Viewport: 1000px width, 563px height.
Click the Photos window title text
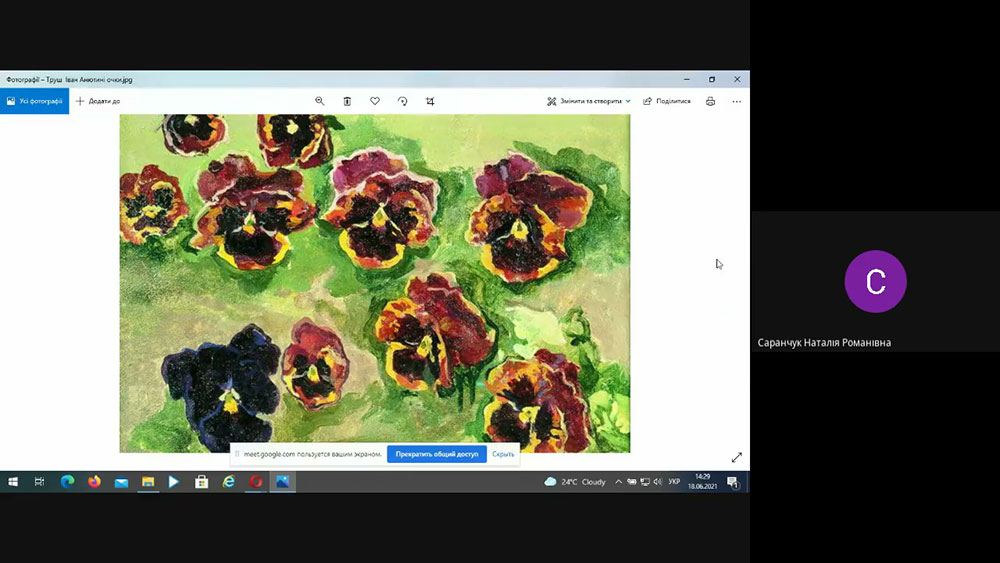70,80
